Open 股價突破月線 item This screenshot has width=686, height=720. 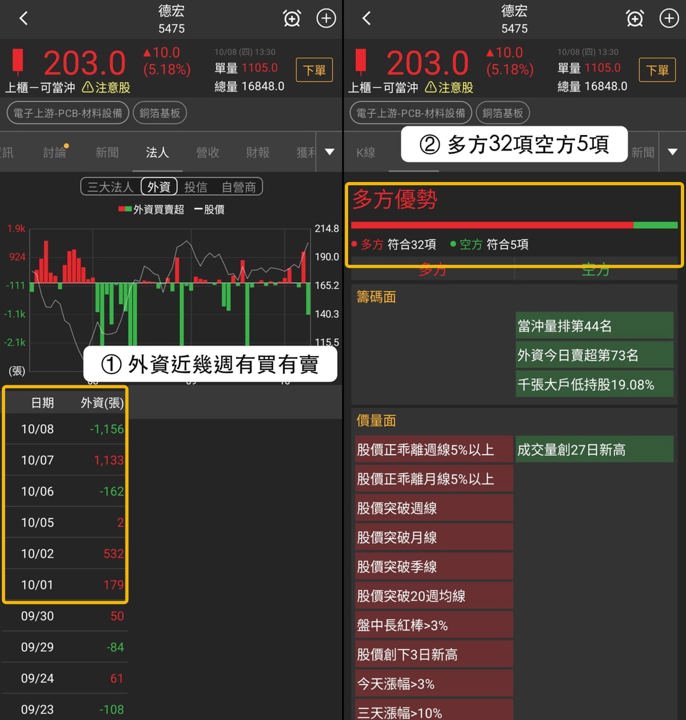[434, 537]
